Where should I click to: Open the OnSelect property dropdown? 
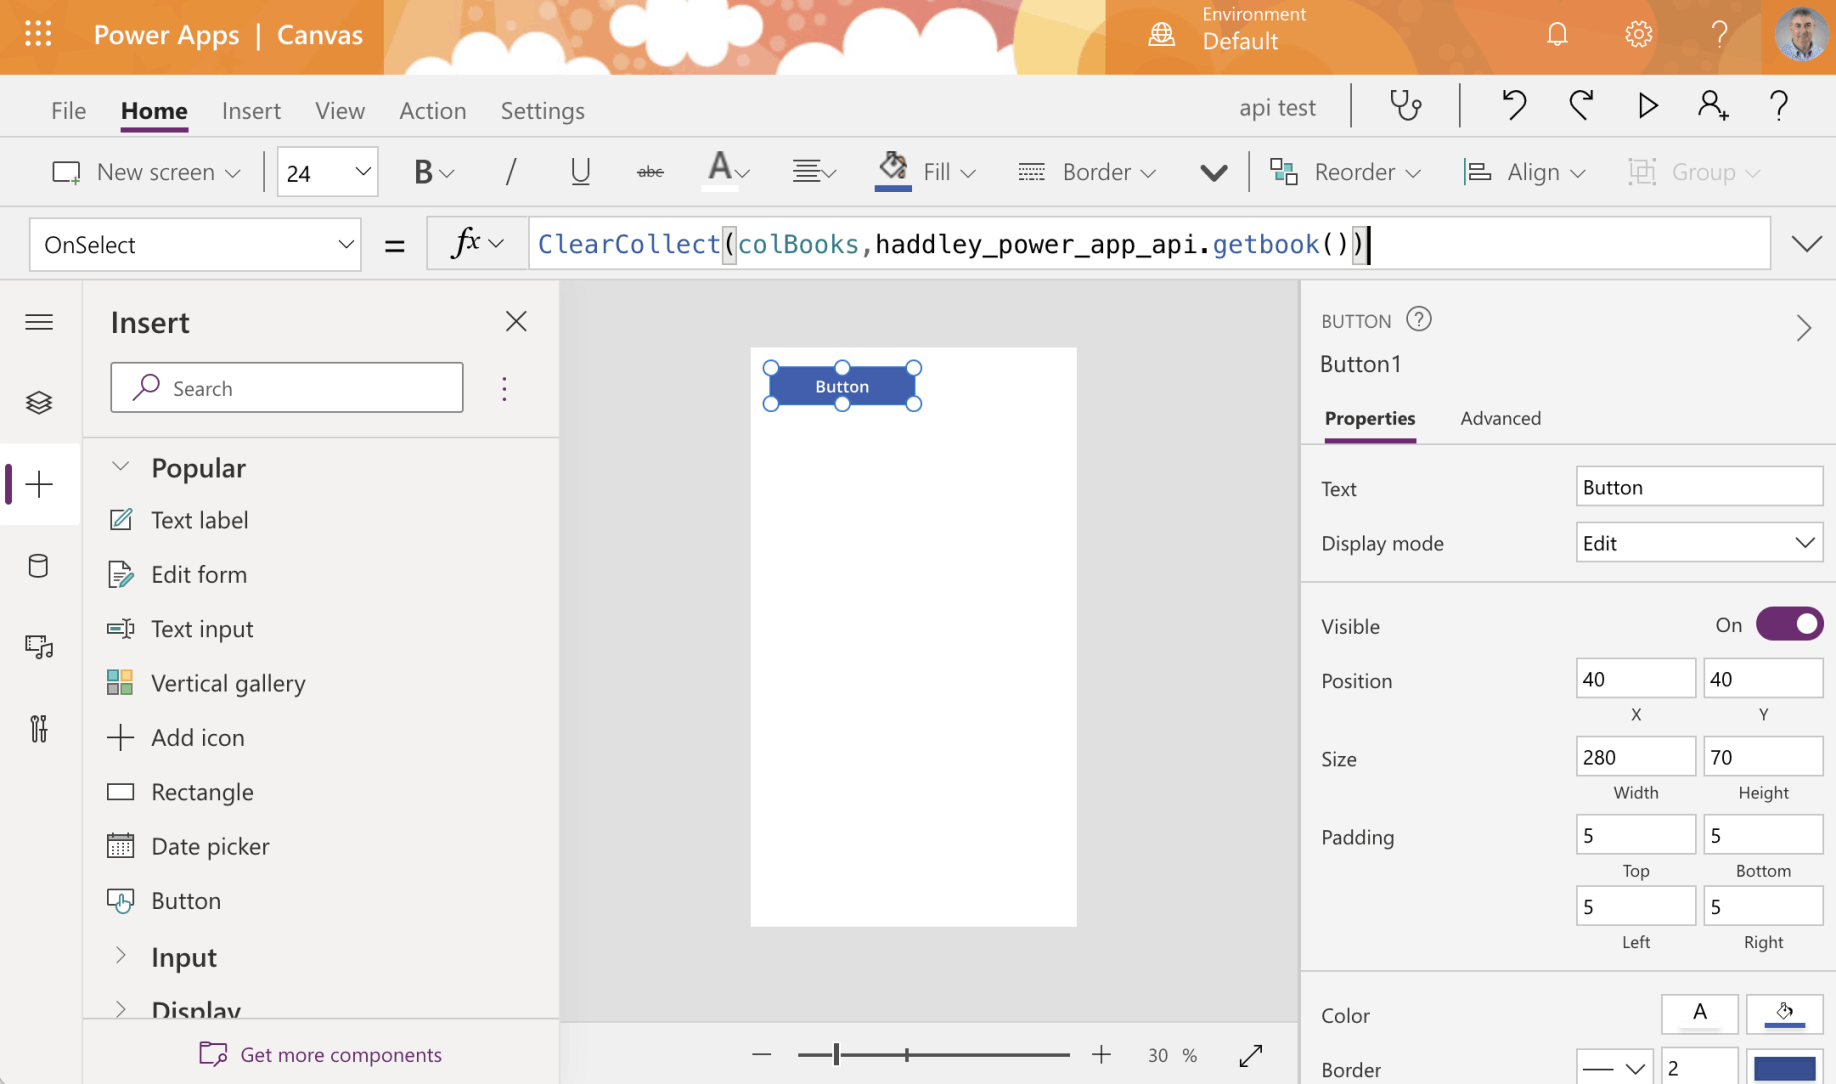pyautogui.click(x=196, y=245)
